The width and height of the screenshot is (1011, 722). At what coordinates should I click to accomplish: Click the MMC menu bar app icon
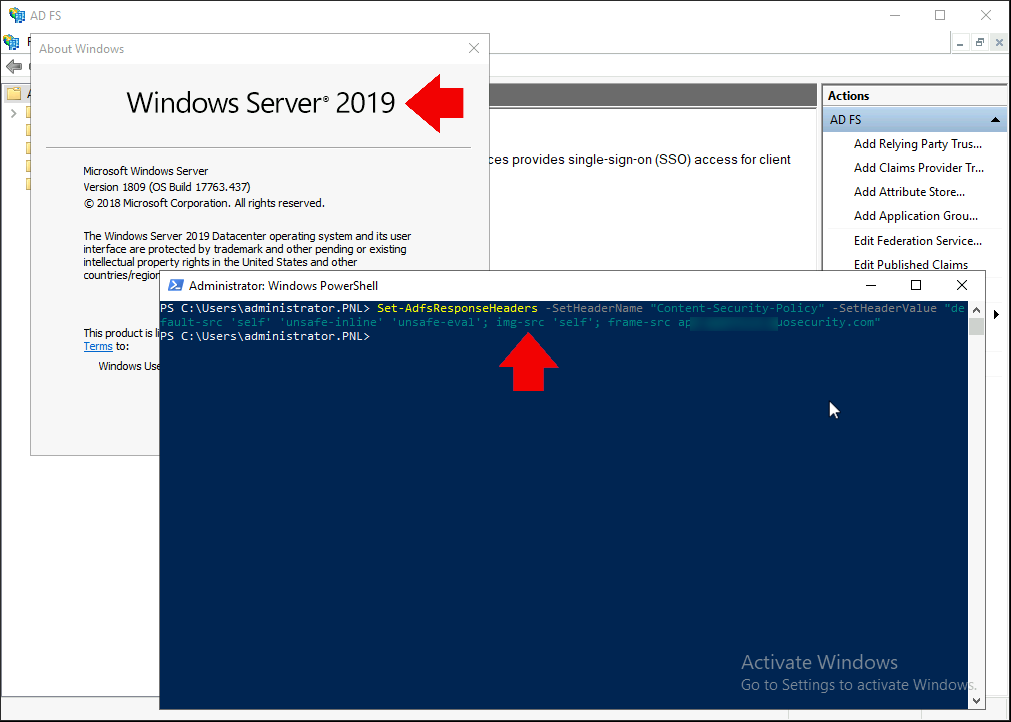[12, 43]
